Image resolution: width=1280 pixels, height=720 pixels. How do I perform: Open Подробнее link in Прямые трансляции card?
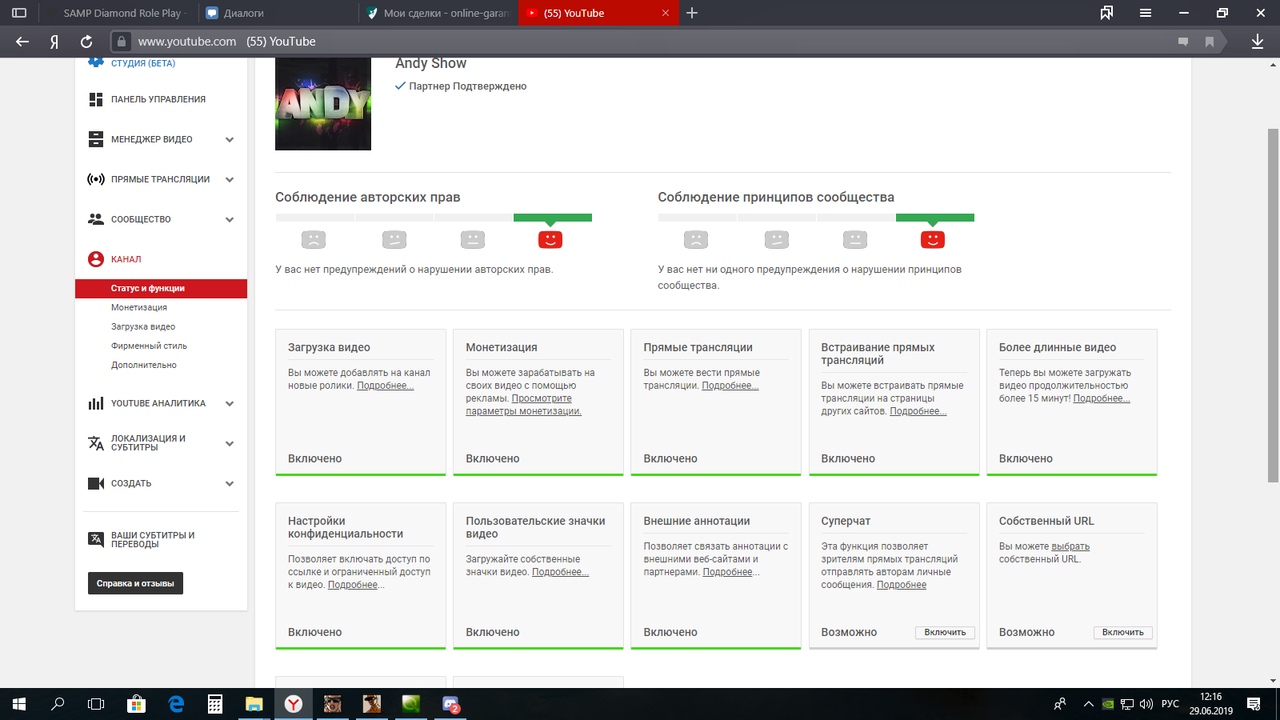click(730, 386)
